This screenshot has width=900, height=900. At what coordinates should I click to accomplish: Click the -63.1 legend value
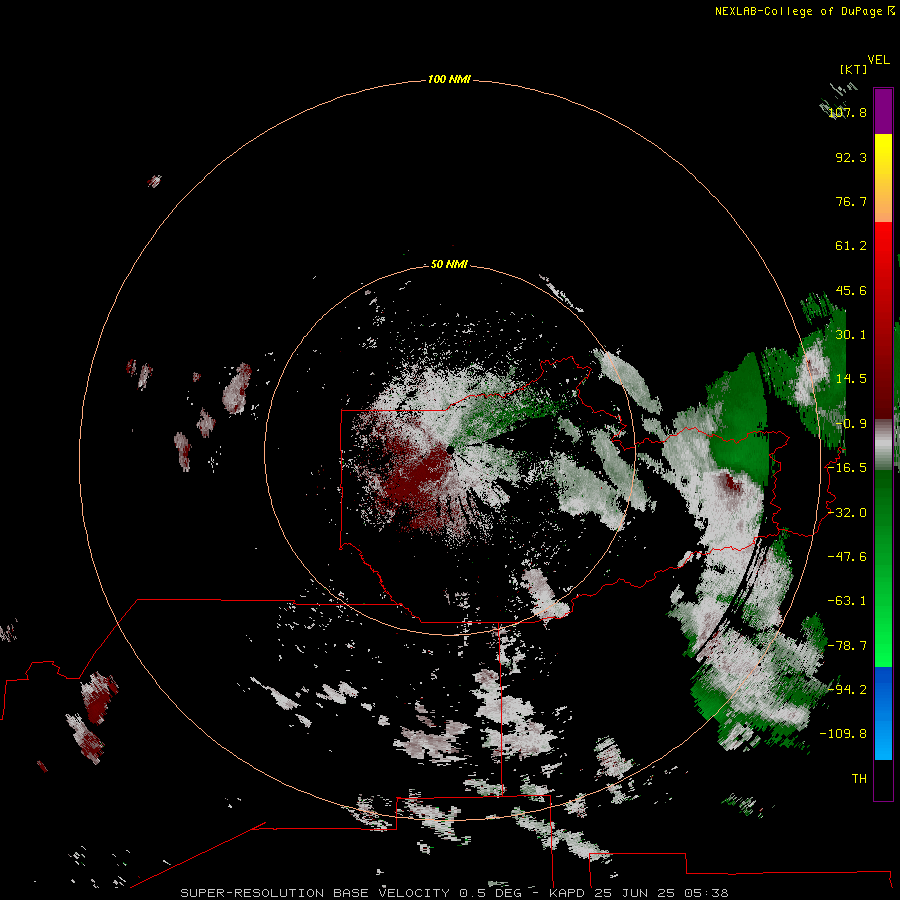click(x=848, y=601)
